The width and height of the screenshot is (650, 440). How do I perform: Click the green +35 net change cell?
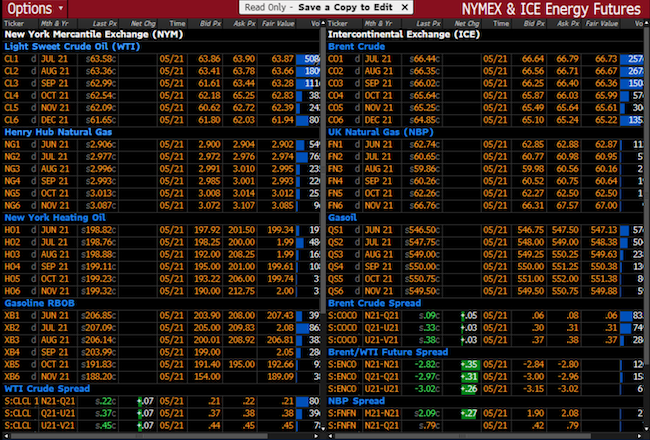469,366
